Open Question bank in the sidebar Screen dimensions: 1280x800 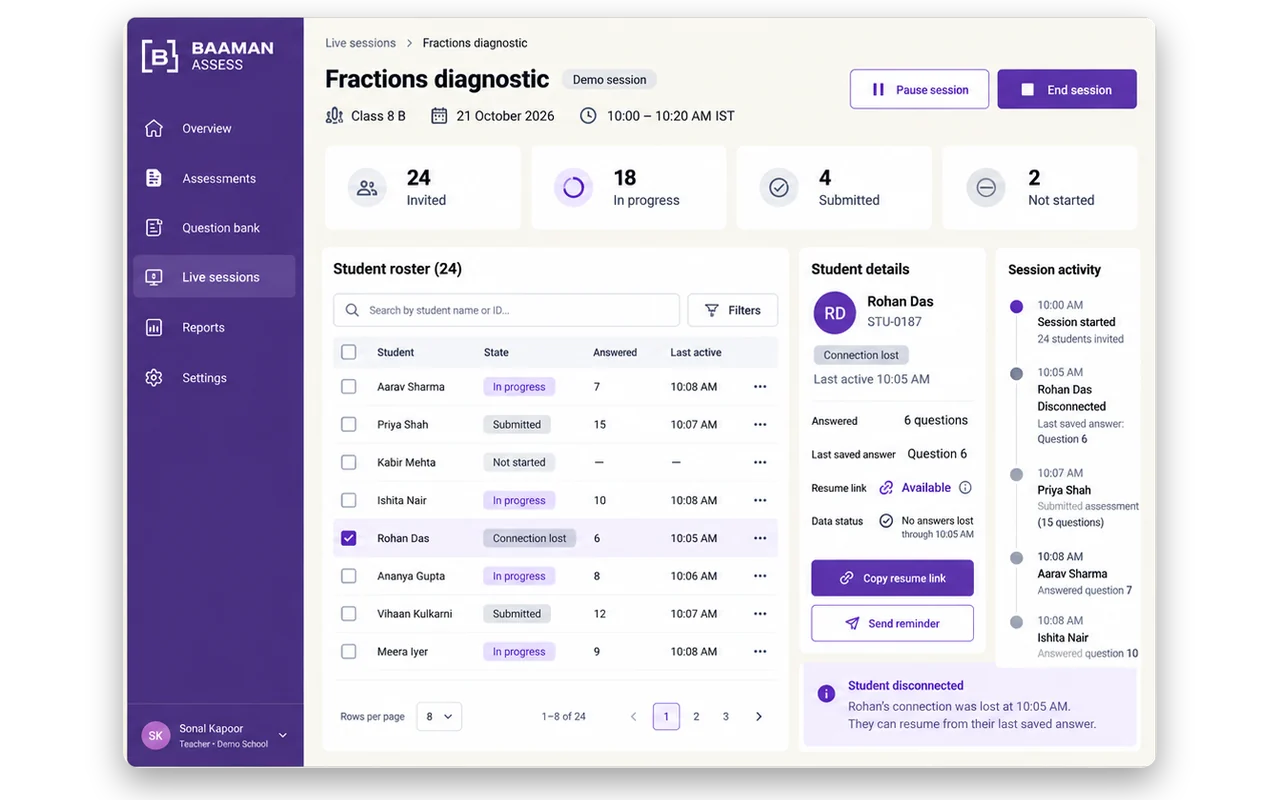214,228
